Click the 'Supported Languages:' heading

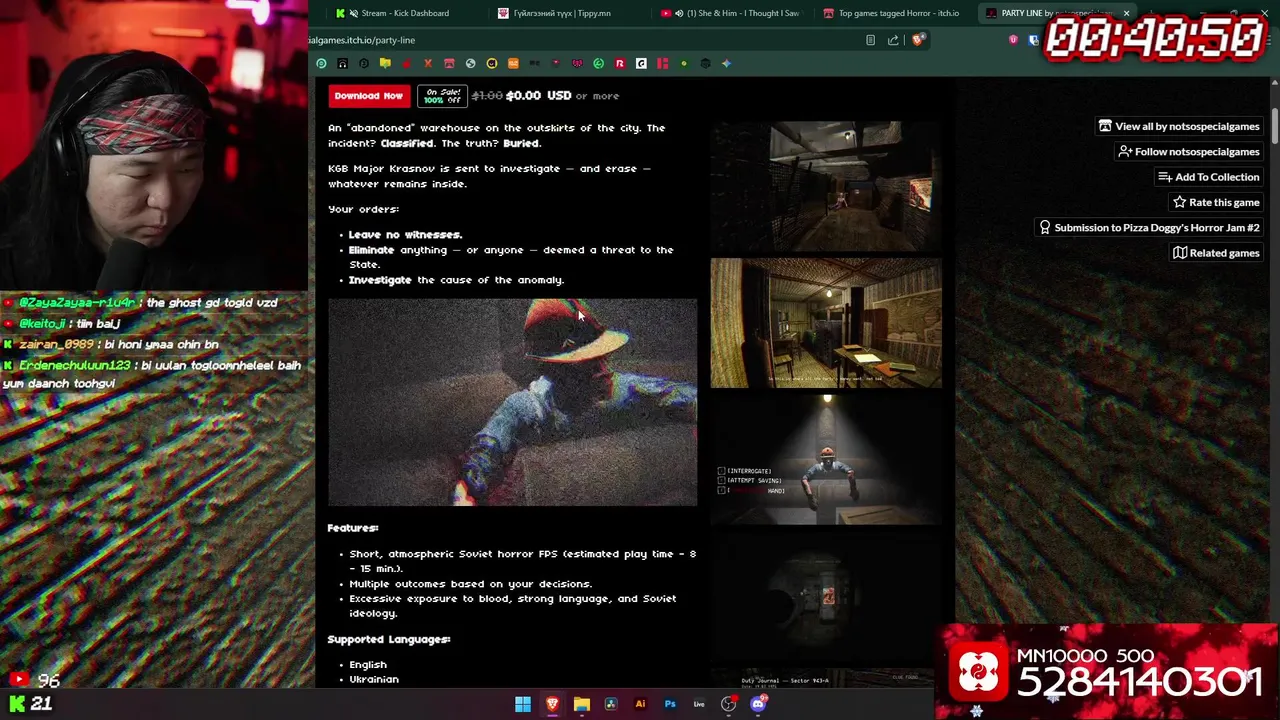[389, 639]
